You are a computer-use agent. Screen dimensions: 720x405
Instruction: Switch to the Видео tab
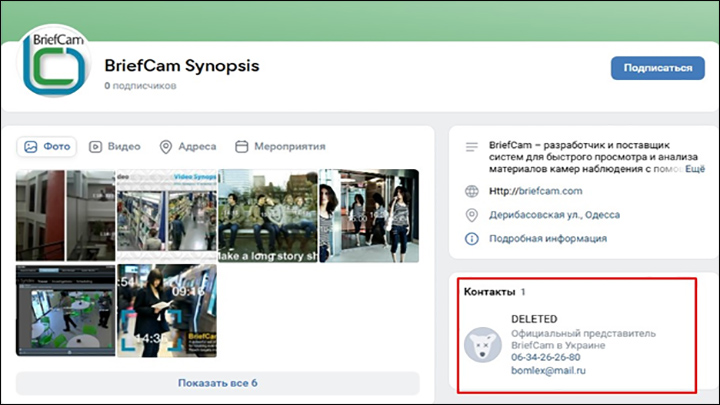pos(115,146)
